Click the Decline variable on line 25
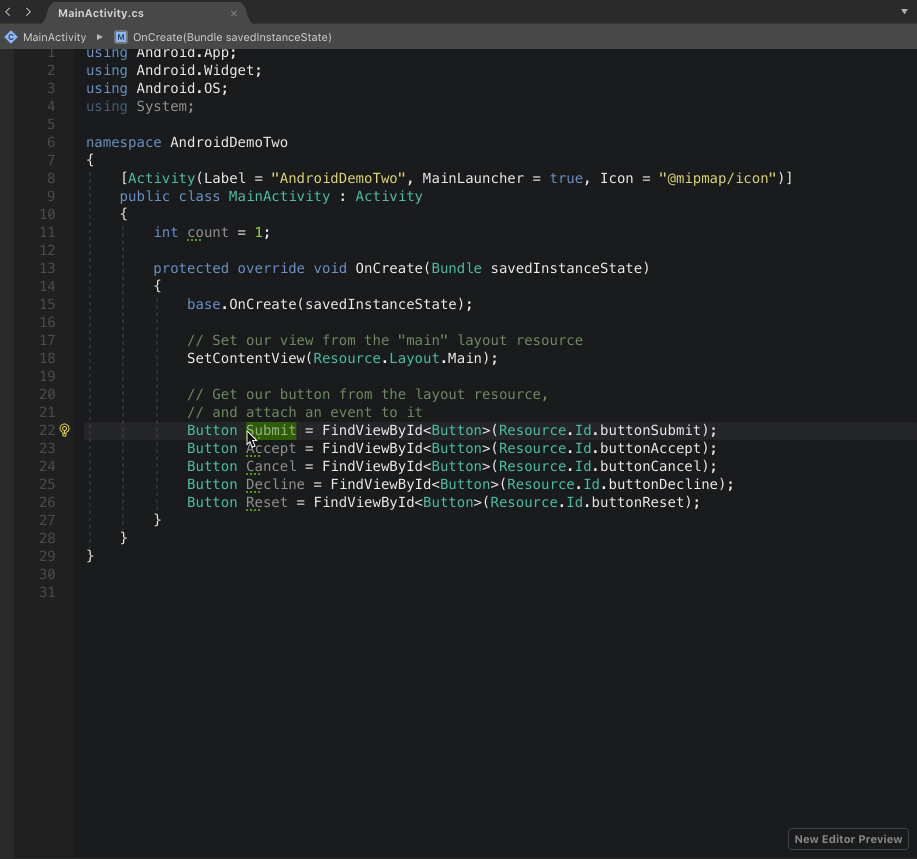 (x=275, y=484)
